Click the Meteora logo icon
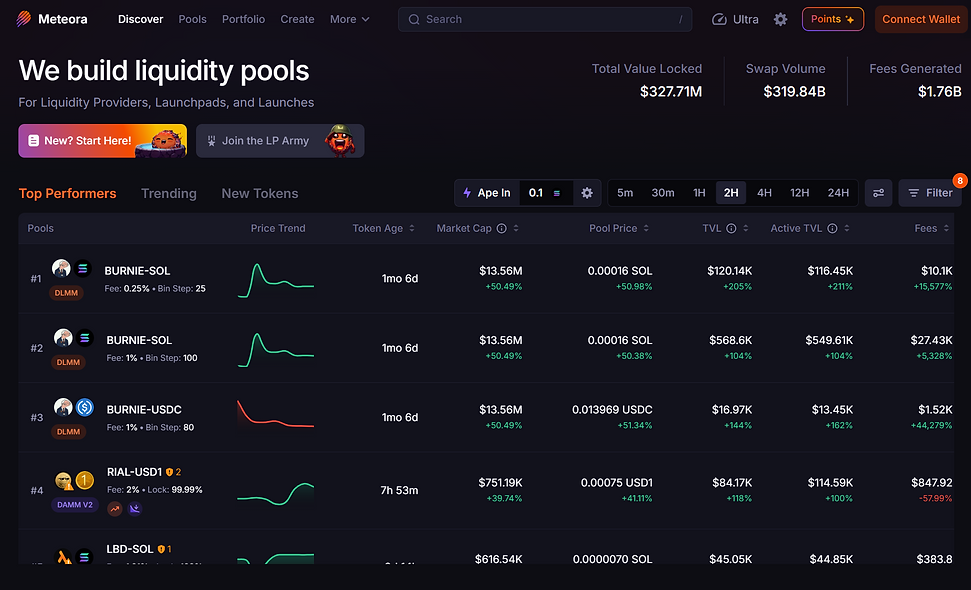The image size is (971, 590). (24, 19)
